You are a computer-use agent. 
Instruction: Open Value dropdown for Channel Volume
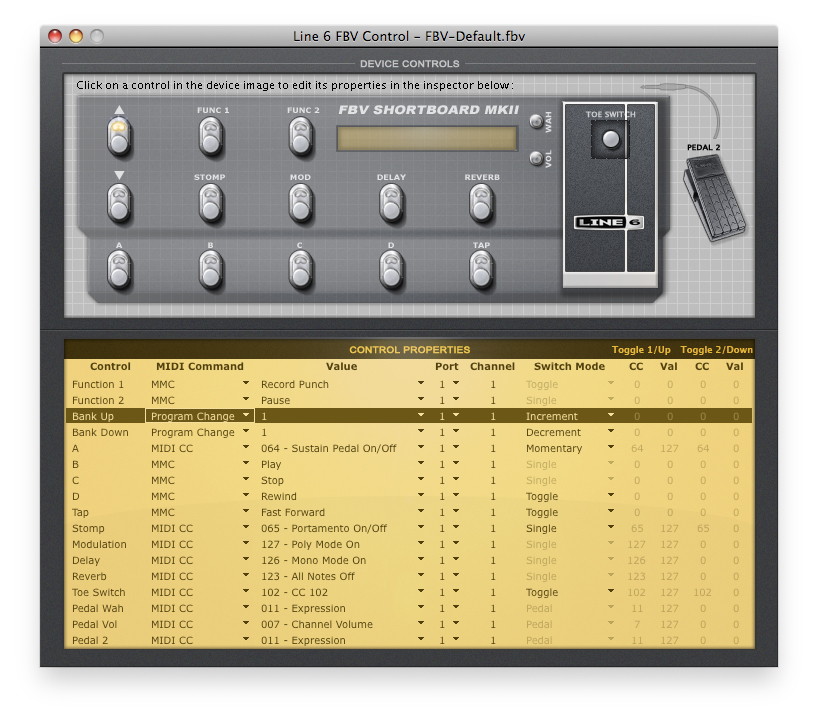click(x=420, y=623)
